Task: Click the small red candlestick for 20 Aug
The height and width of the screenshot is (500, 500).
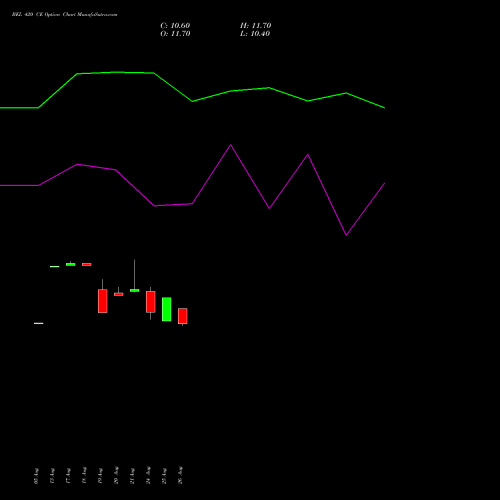Action: click(x=119, y=294)
